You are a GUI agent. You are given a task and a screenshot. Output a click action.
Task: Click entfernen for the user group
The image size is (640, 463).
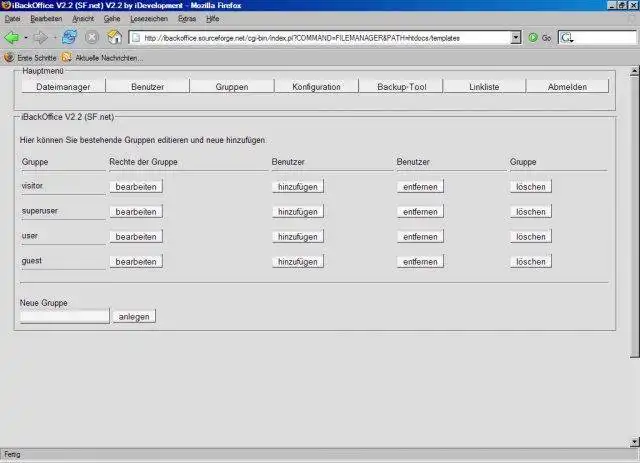[420, 236]
